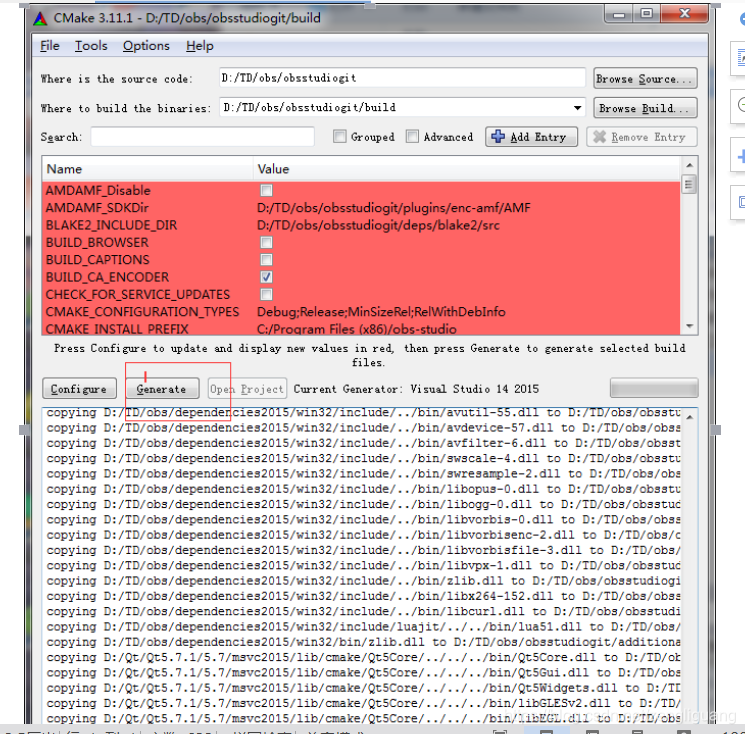Click the BLAKE2_INCLUDE_DIR value path
The image size is (745, 734).
coord(378,225)
